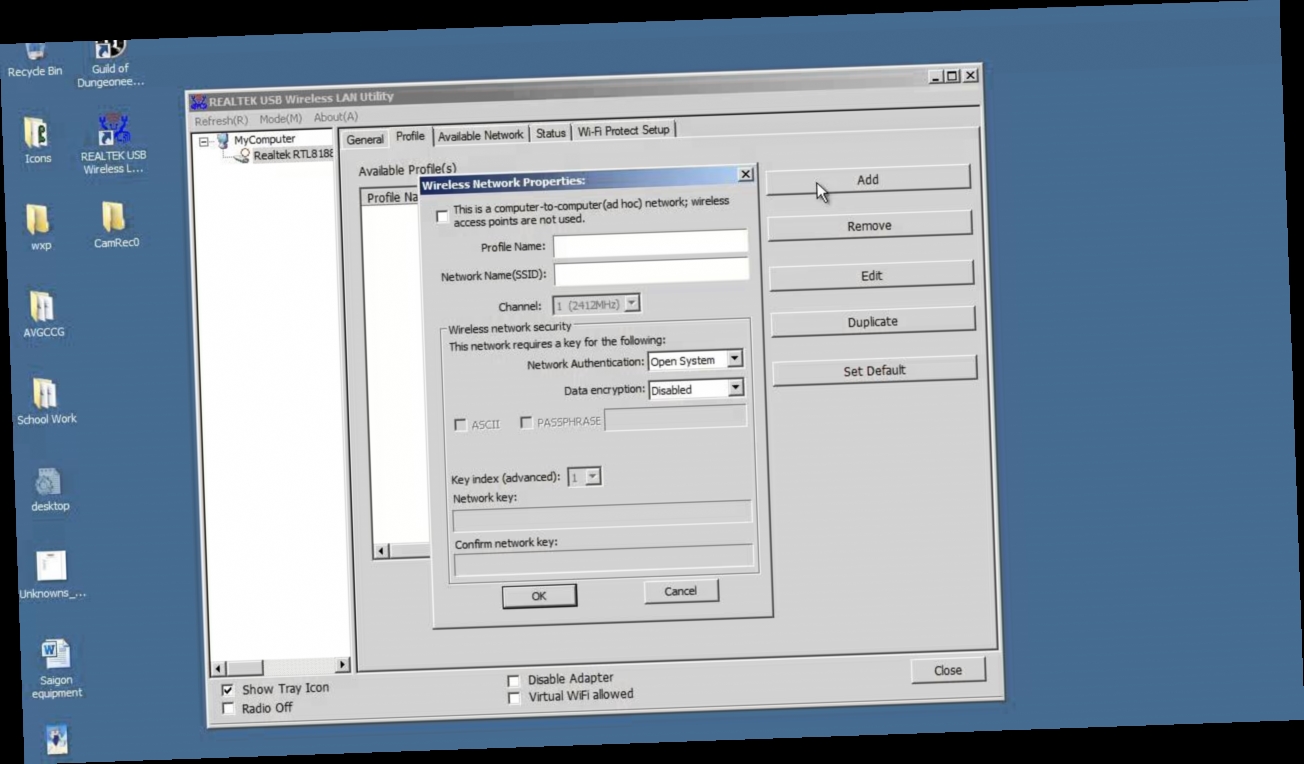This screenshot has width=1304, height=764.
Task: Enable the Radio Off checkbox
Action: coord(228,708)
